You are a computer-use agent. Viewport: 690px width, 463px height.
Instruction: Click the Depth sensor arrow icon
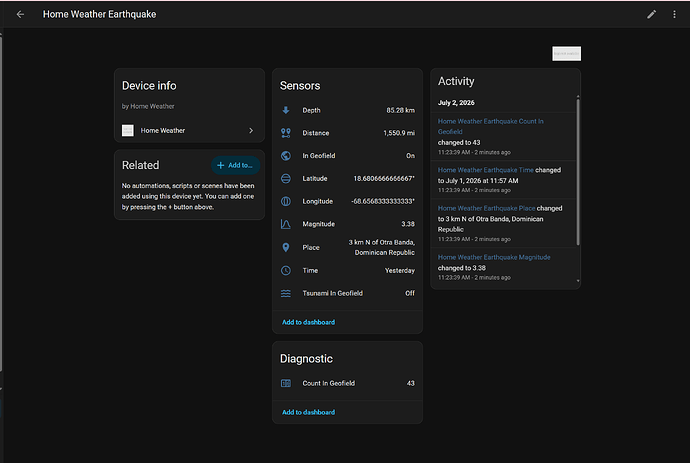pos(286,110)
